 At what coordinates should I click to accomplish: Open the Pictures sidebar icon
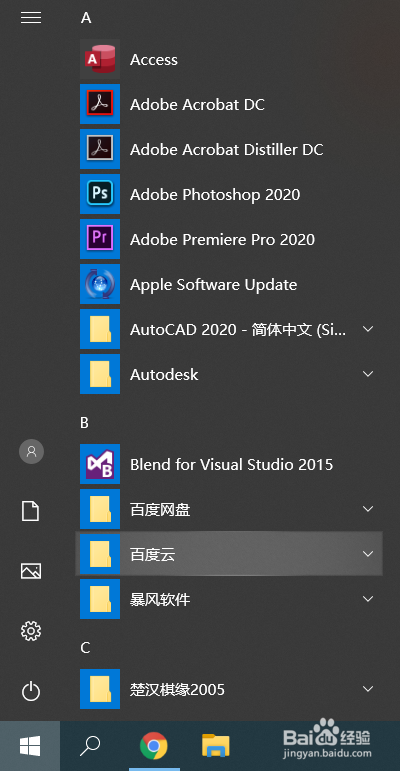coord(31,571)
